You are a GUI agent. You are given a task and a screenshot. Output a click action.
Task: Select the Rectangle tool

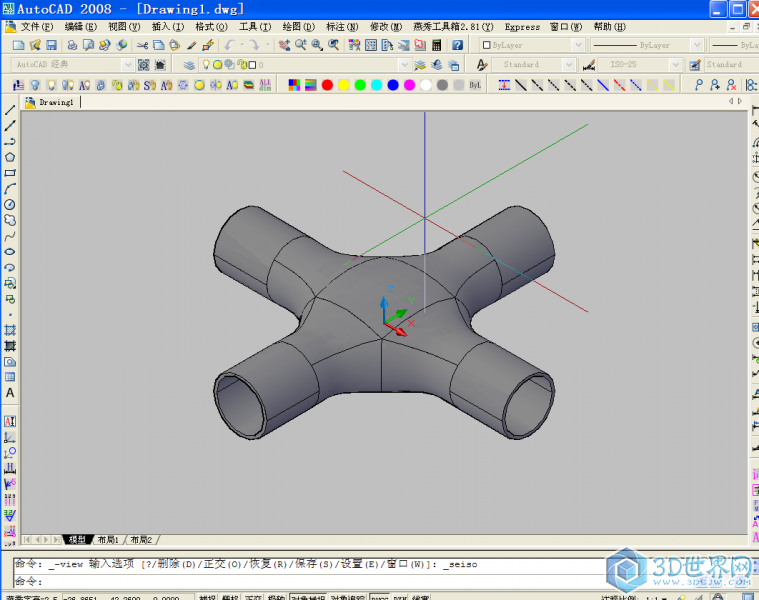point(10,173)
